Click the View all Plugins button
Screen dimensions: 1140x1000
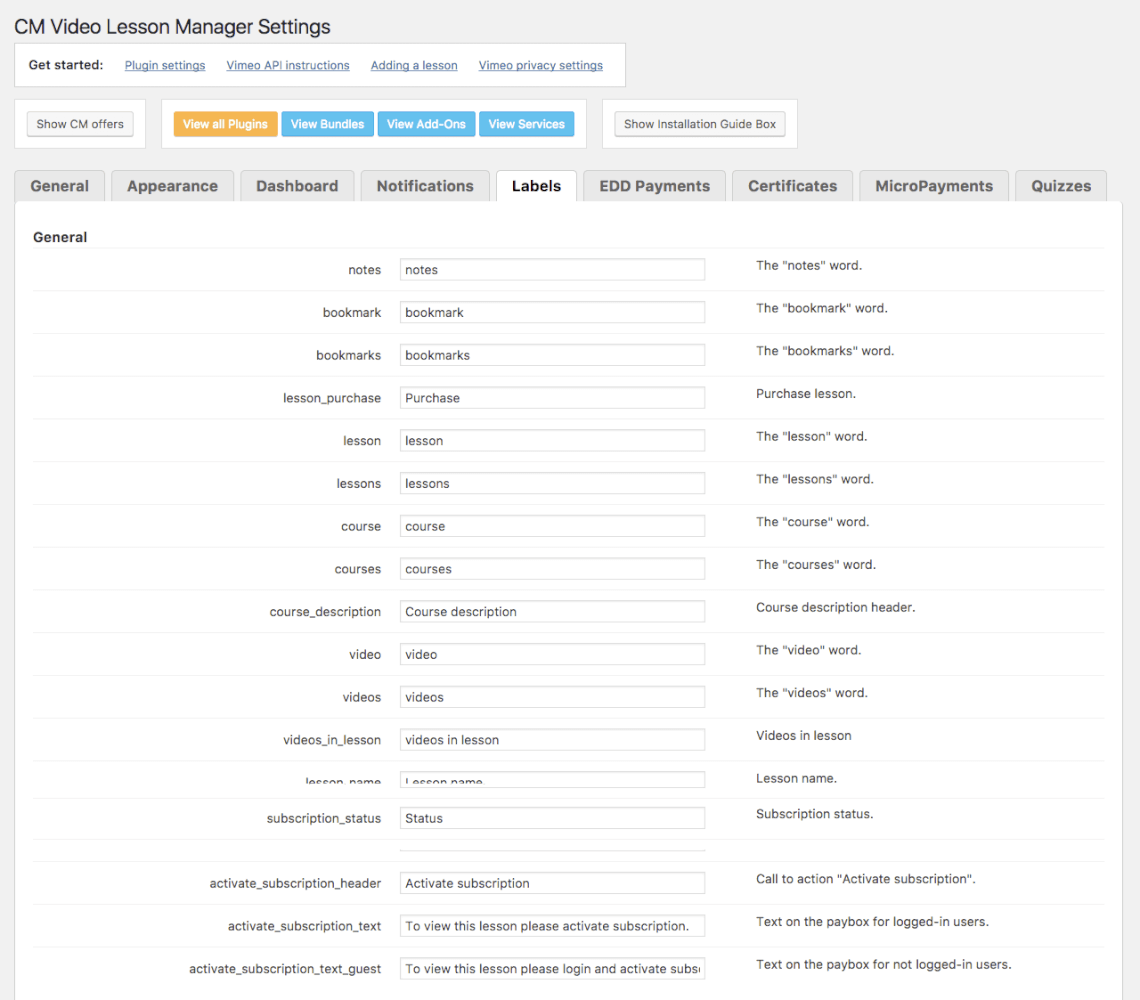pyautogui.click(x=225, y=124)
